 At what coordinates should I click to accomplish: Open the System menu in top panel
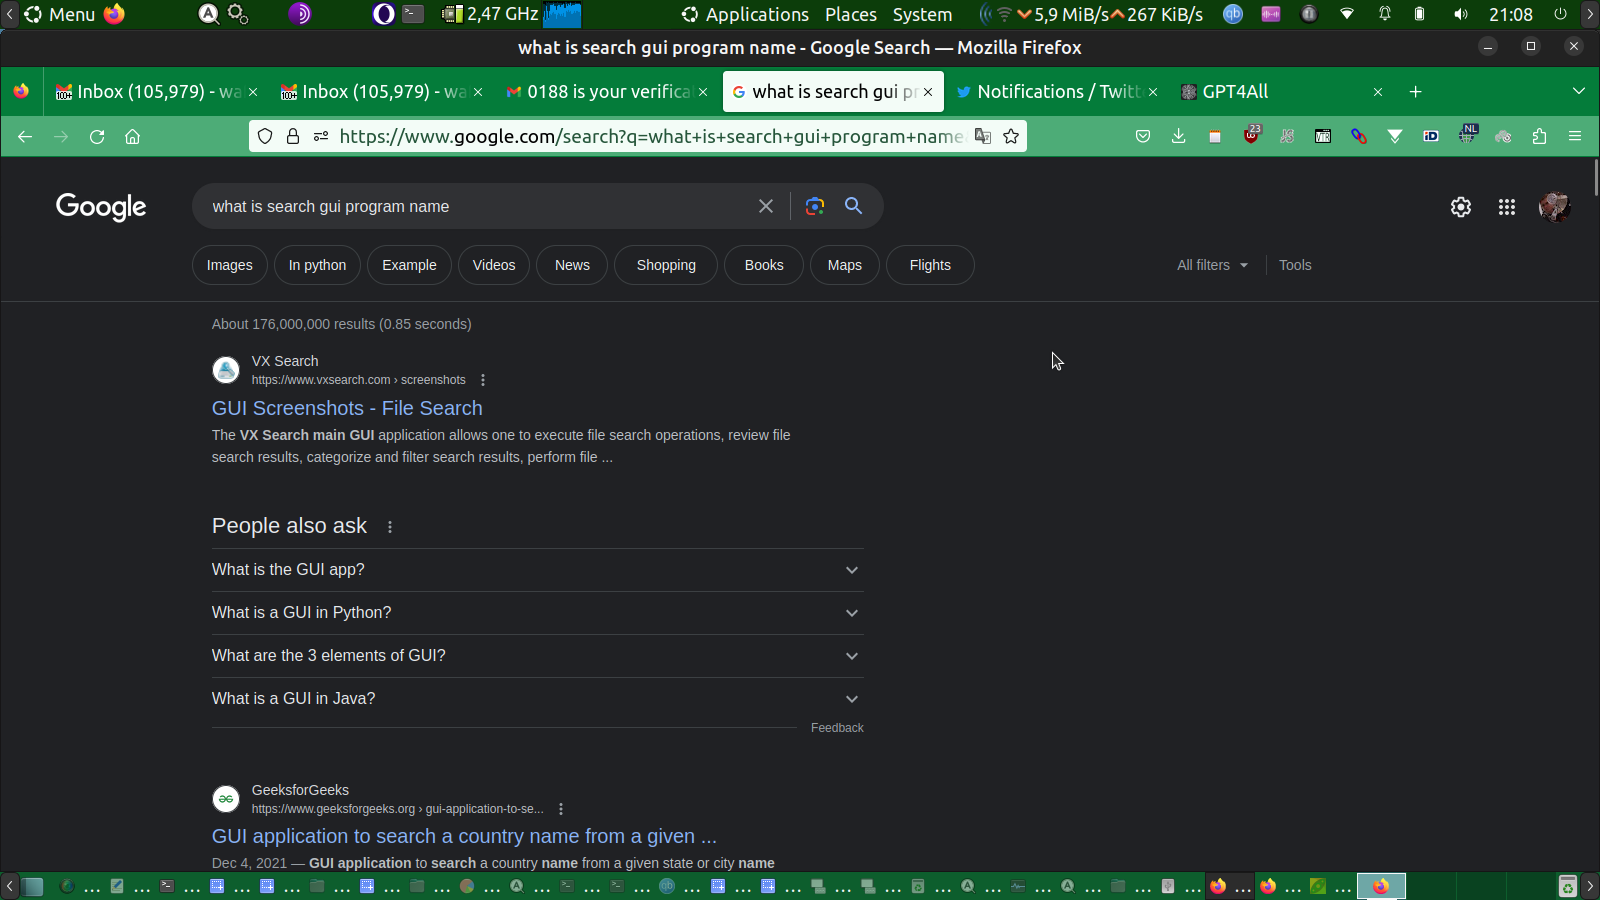[x=922, y=14]
